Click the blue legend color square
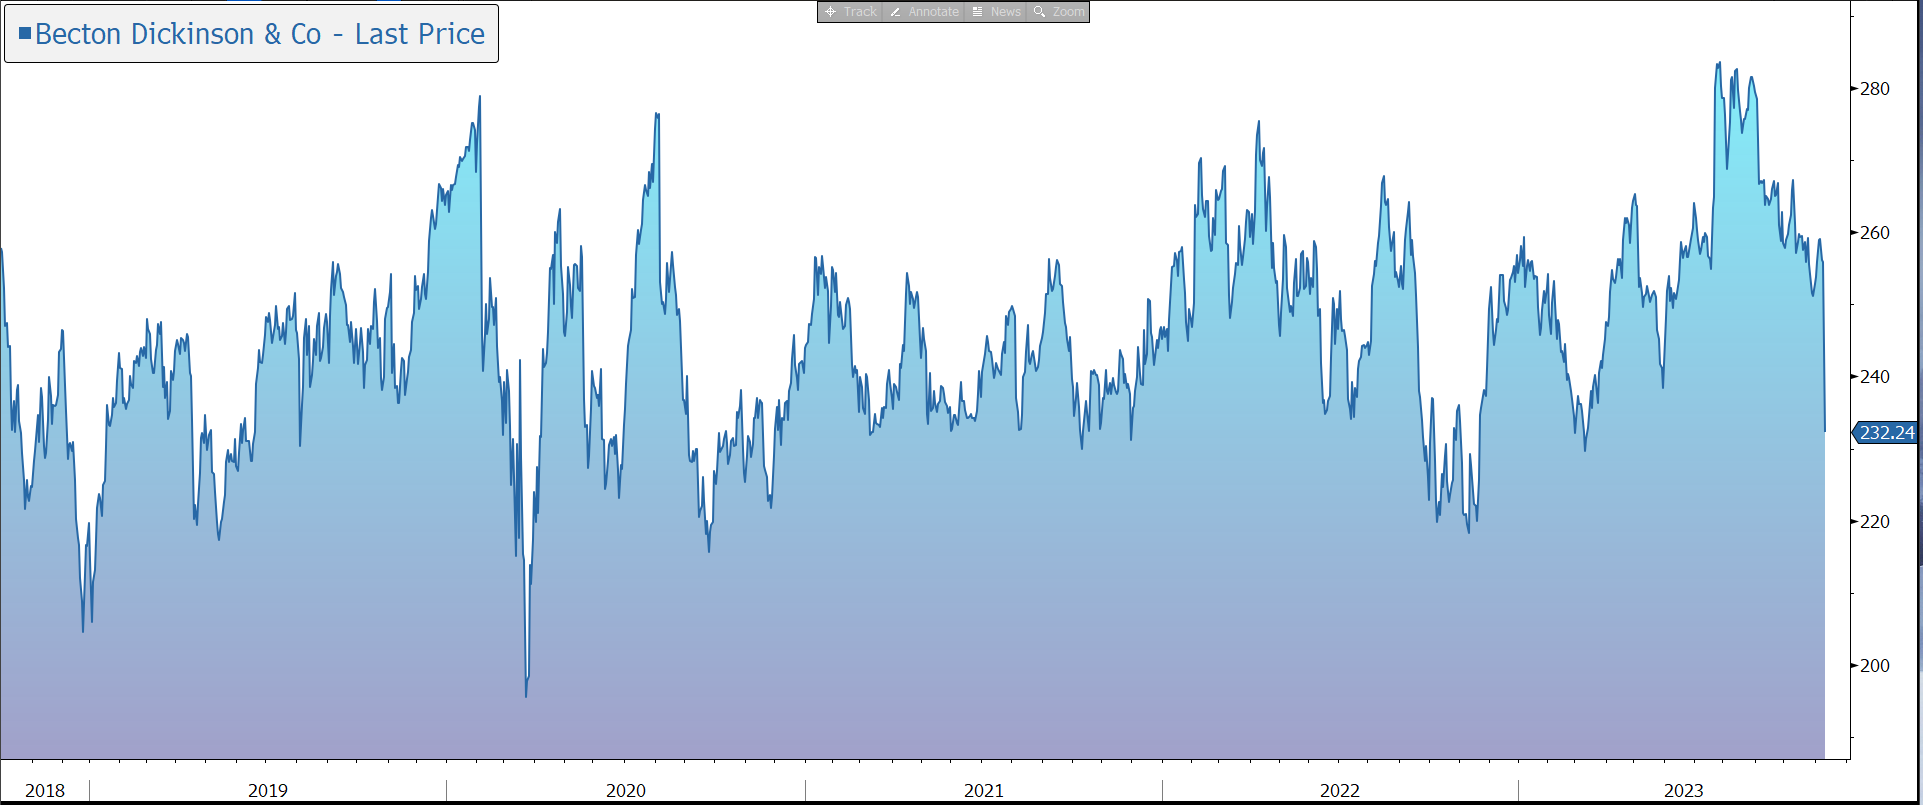 pyautogui.click(x=25, y=33)
